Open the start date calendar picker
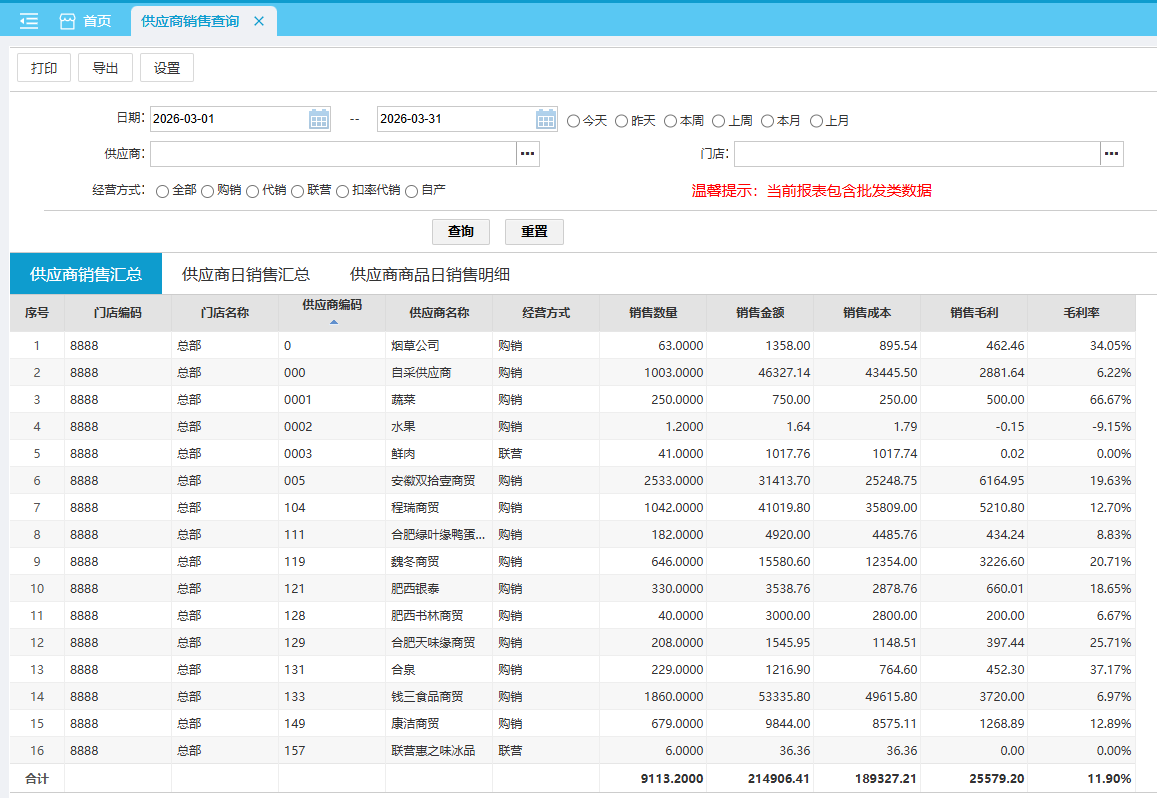Viewport: 1157px width, 798px height. (319, 119)
